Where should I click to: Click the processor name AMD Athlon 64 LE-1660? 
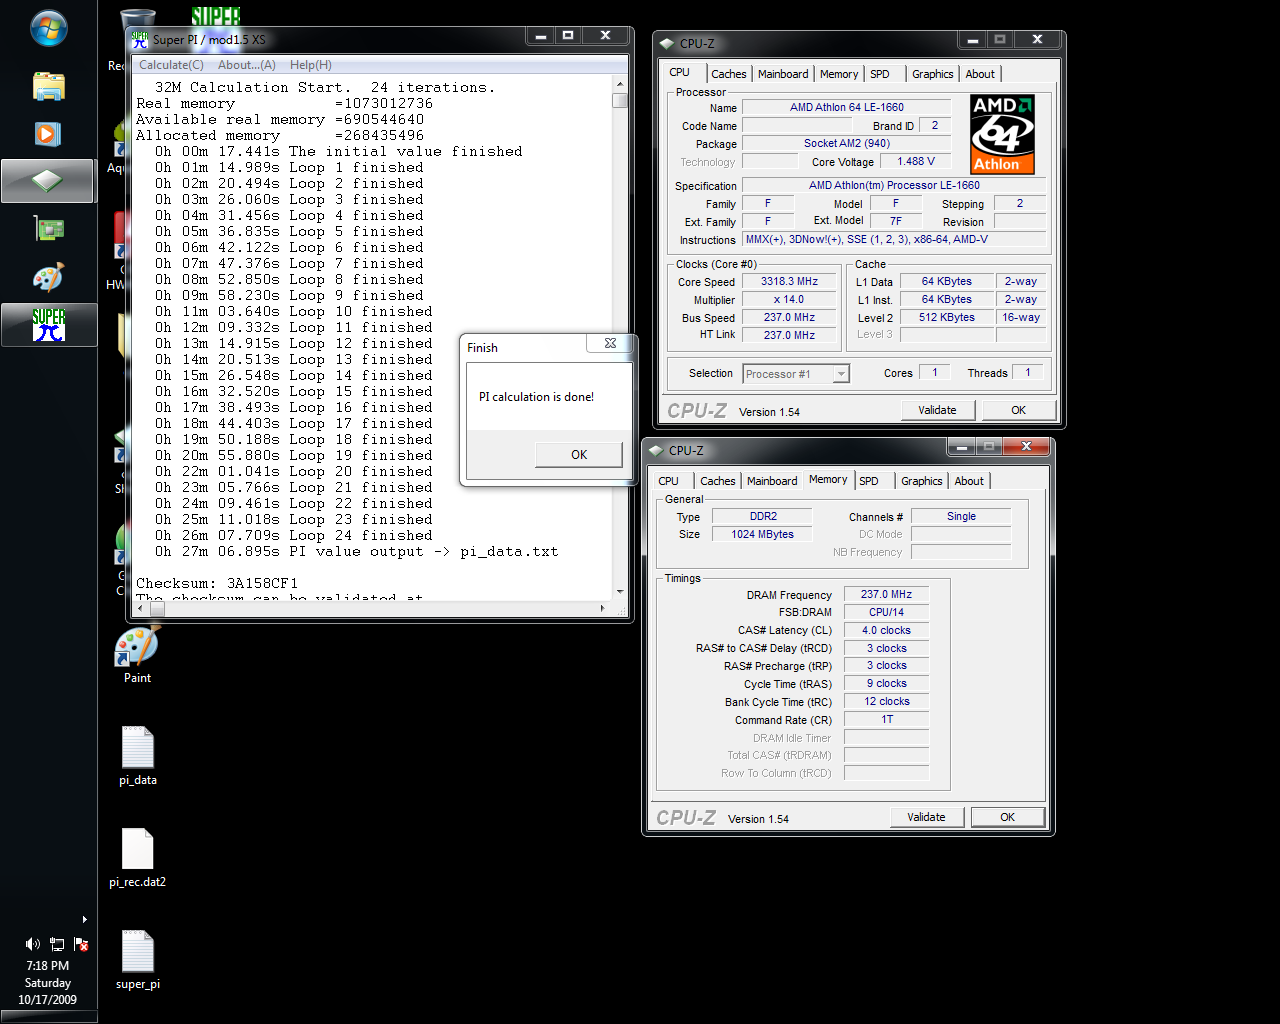(x=847, y=108)
